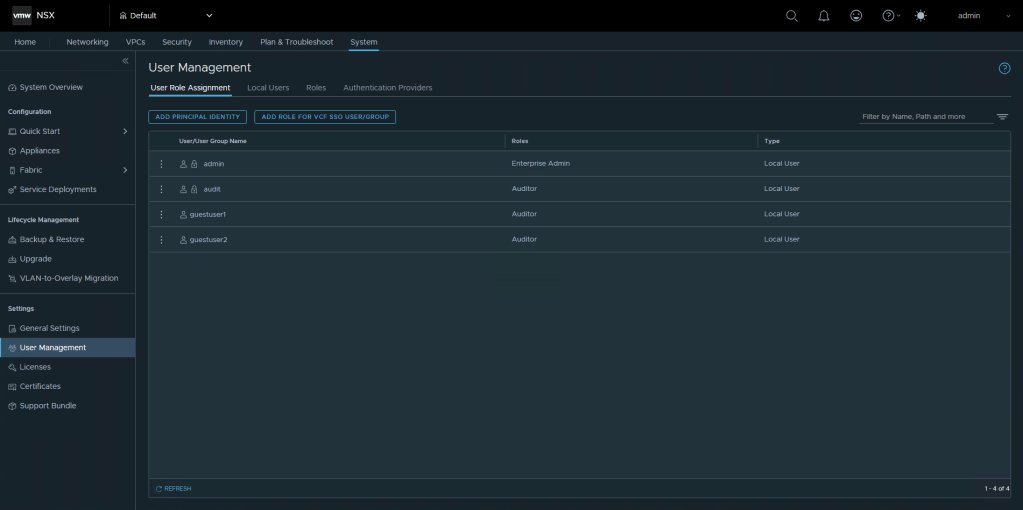Viewport: 1023px width, 510px height.
Task: Collapse the left sidebar with double-chevron icon
Action: (x=125, y=61)
